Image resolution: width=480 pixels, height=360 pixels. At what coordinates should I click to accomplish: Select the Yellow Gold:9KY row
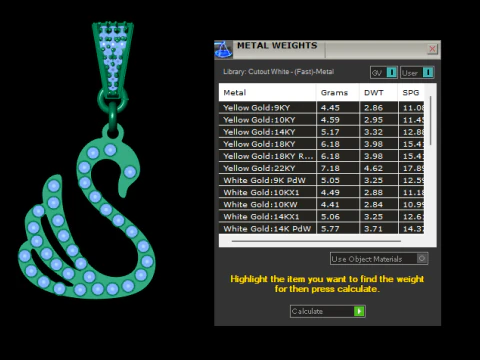click(x=322, y=108)
